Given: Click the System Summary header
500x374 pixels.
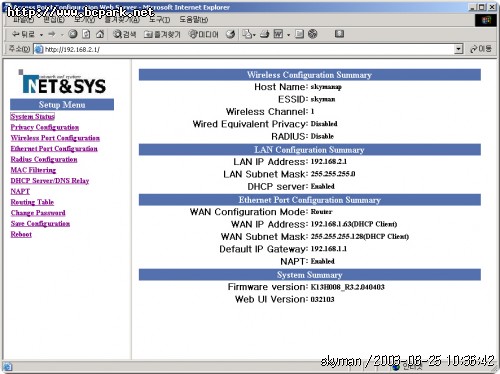Looking at the screenshot, I should (x=310, y=275).
